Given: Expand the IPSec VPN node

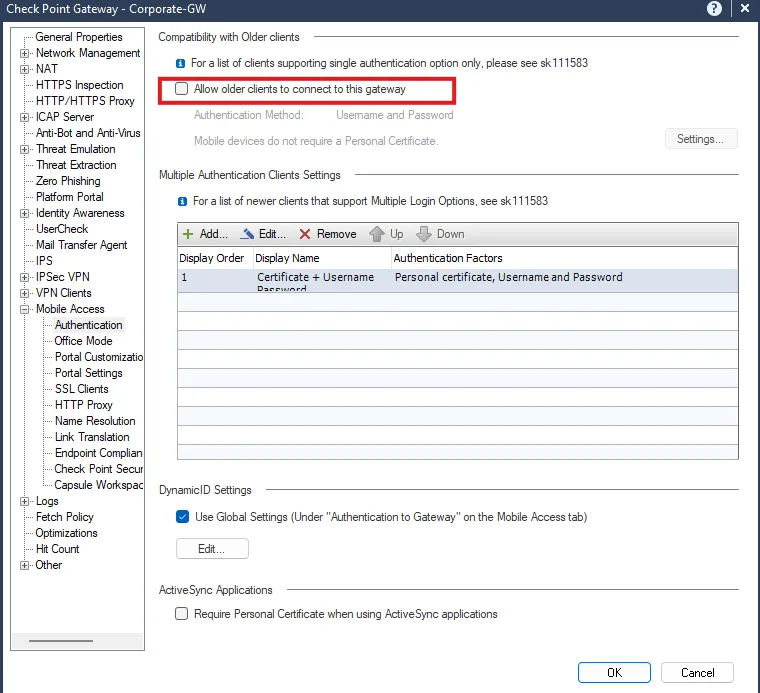Looking at the screenshot, I should [24, 277].
